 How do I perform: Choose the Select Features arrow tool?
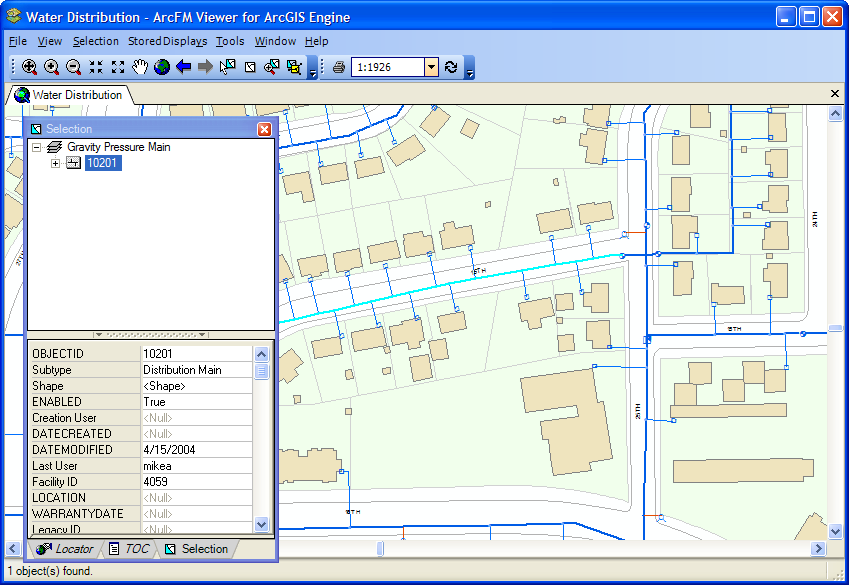click(227, 67)
